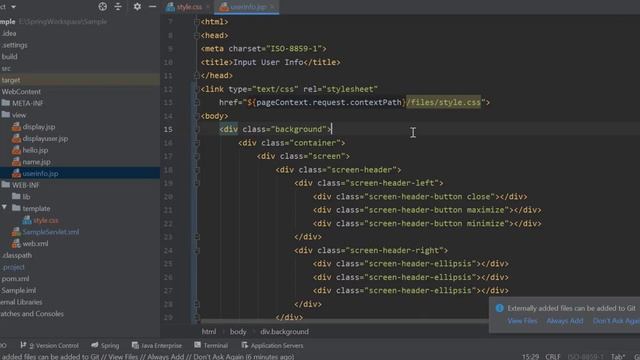The image size is (640, 360).
Task: Open pom.xml in the tree
Action: 15,279
